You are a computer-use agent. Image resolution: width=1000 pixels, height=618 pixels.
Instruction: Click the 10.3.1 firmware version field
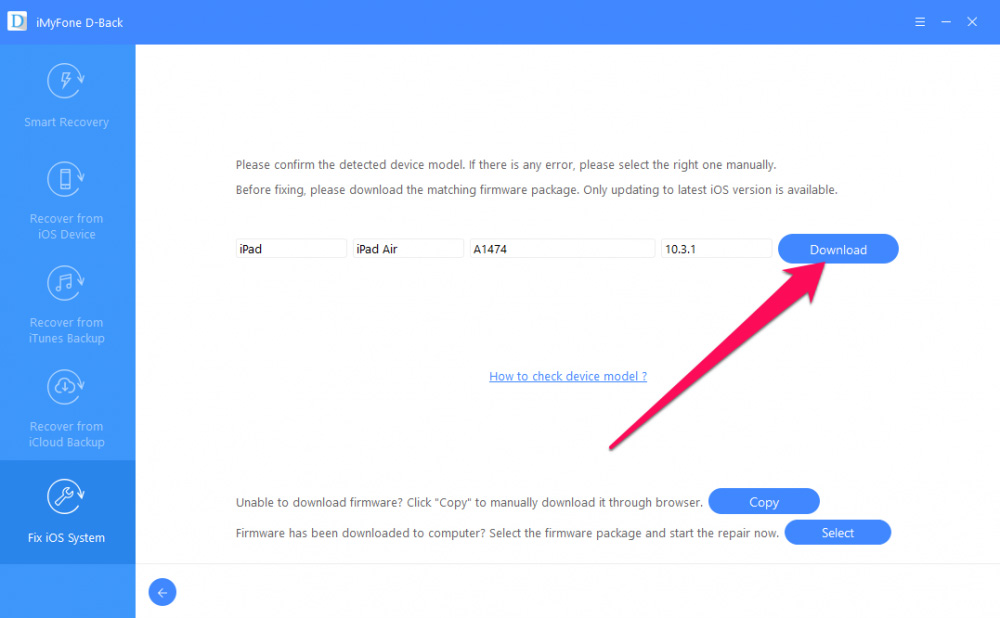point(717,249)
